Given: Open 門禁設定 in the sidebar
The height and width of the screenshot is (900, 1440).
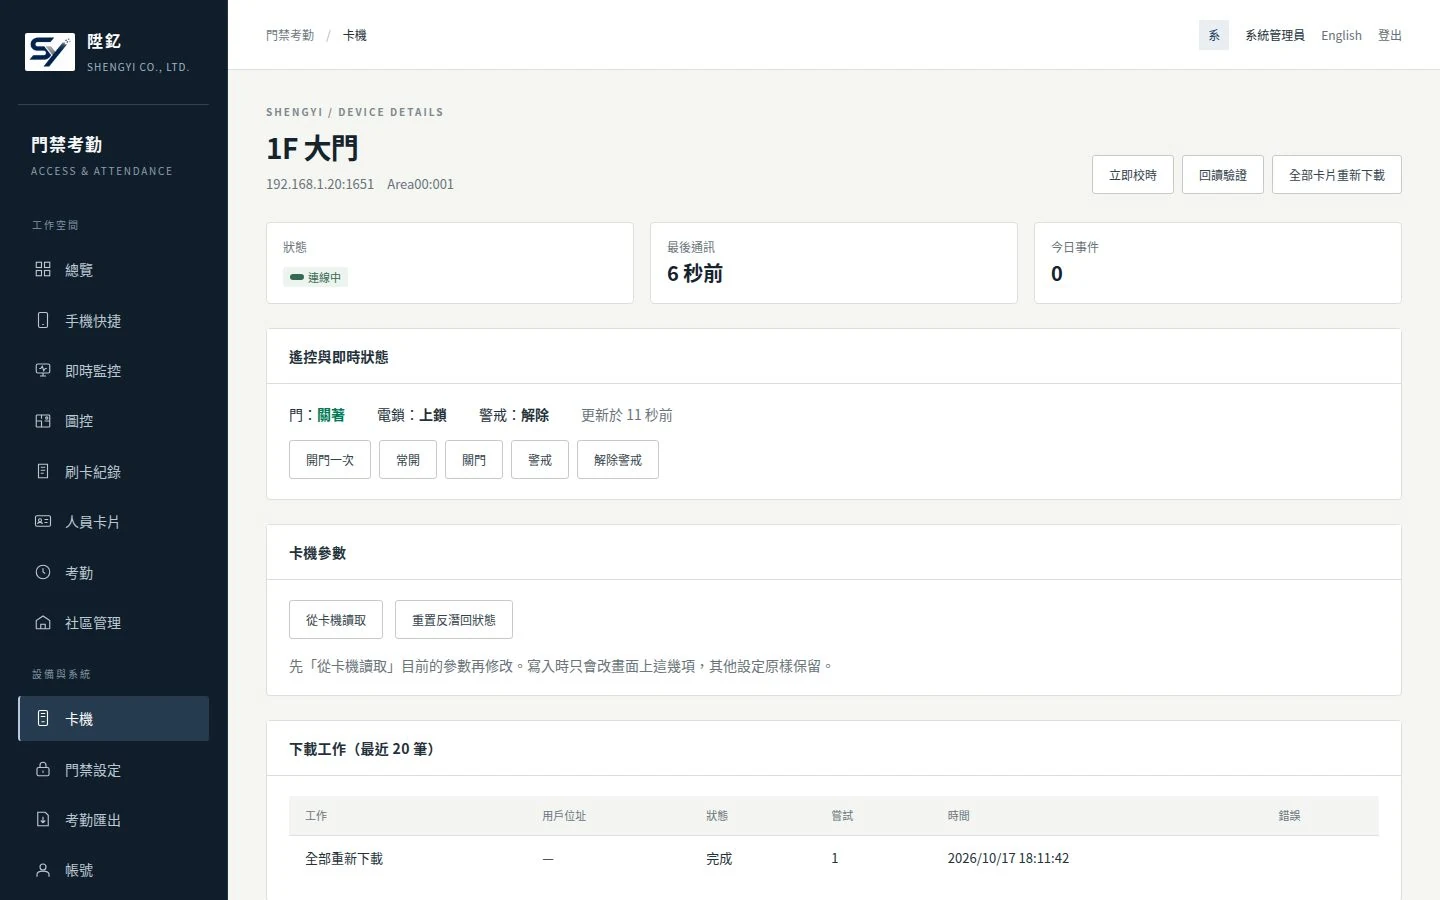Looking at the screenshot, I should (x=113, y=770).
